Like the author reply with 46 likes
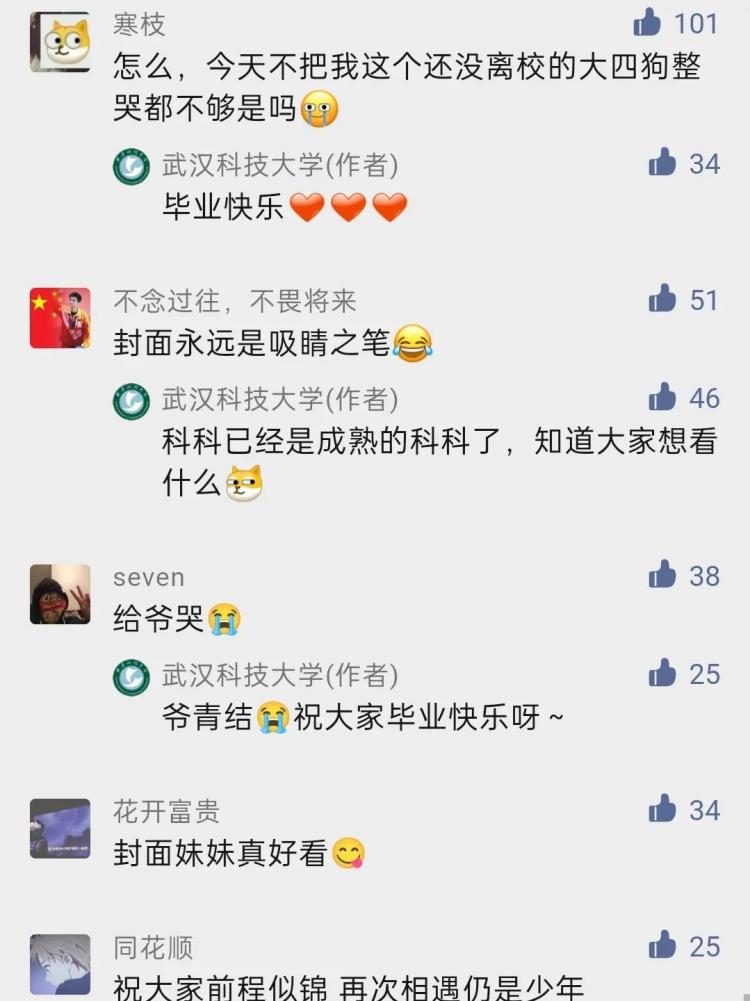The width and height of the screenshot is (750, 1001). pyautogui.click(x=662, y=396)
